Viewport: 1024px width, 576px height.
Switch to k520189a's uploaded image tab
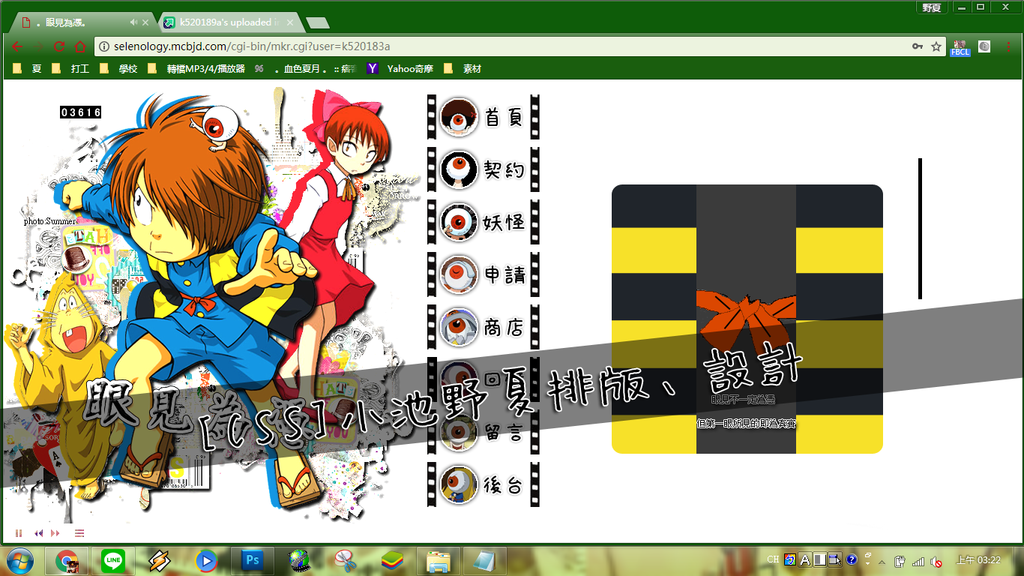[230, 22]
